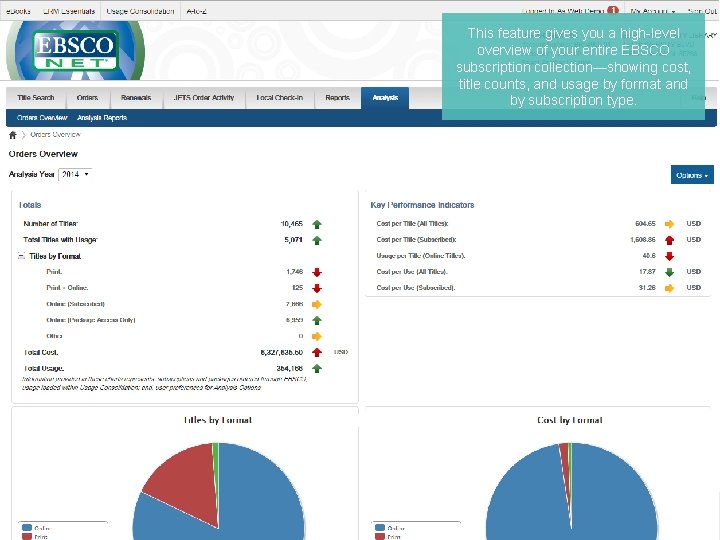Open Analysis Reports in the submenu
This screenshot has width=720, height=540.
tap(102, 118)
